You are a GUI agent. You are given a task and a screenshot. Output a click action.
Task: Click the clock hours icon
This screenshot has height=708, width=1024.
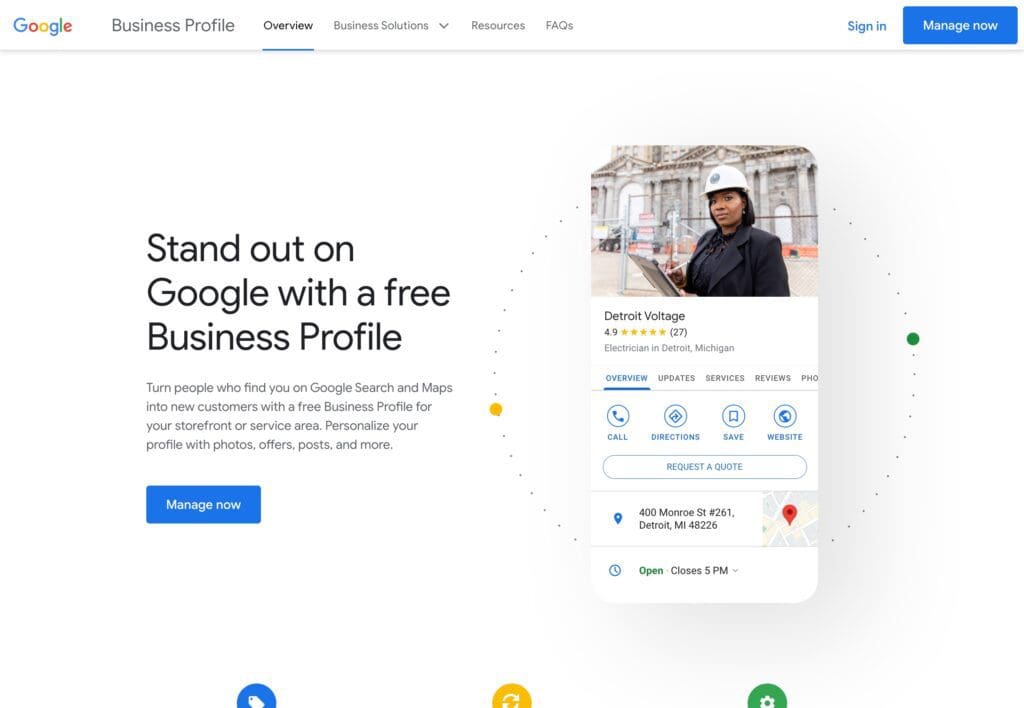615,570
